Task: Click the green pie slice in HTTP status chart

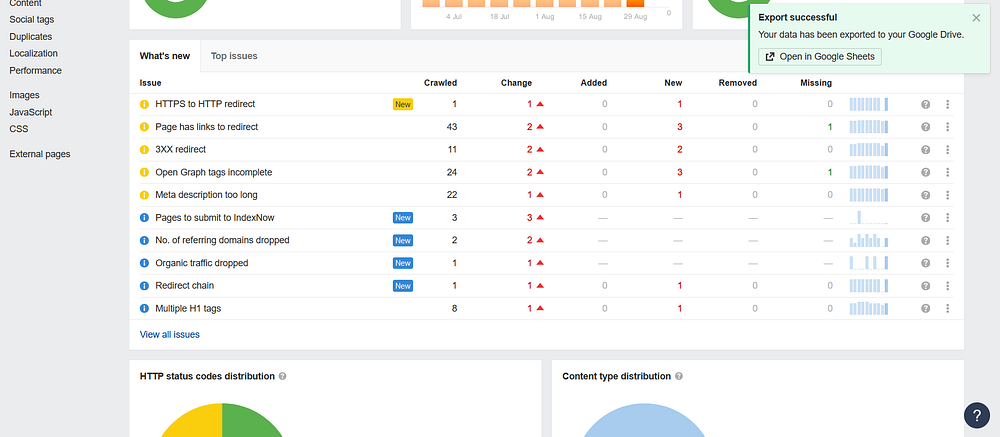Action: point(252,421)
